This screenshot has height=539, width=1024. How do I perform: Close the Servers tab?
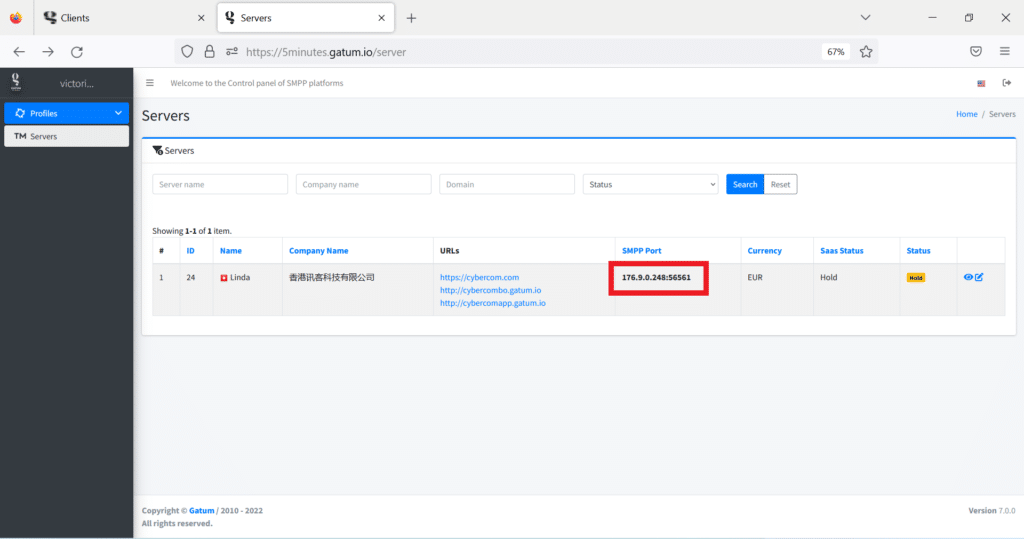[x=381, y=18]
